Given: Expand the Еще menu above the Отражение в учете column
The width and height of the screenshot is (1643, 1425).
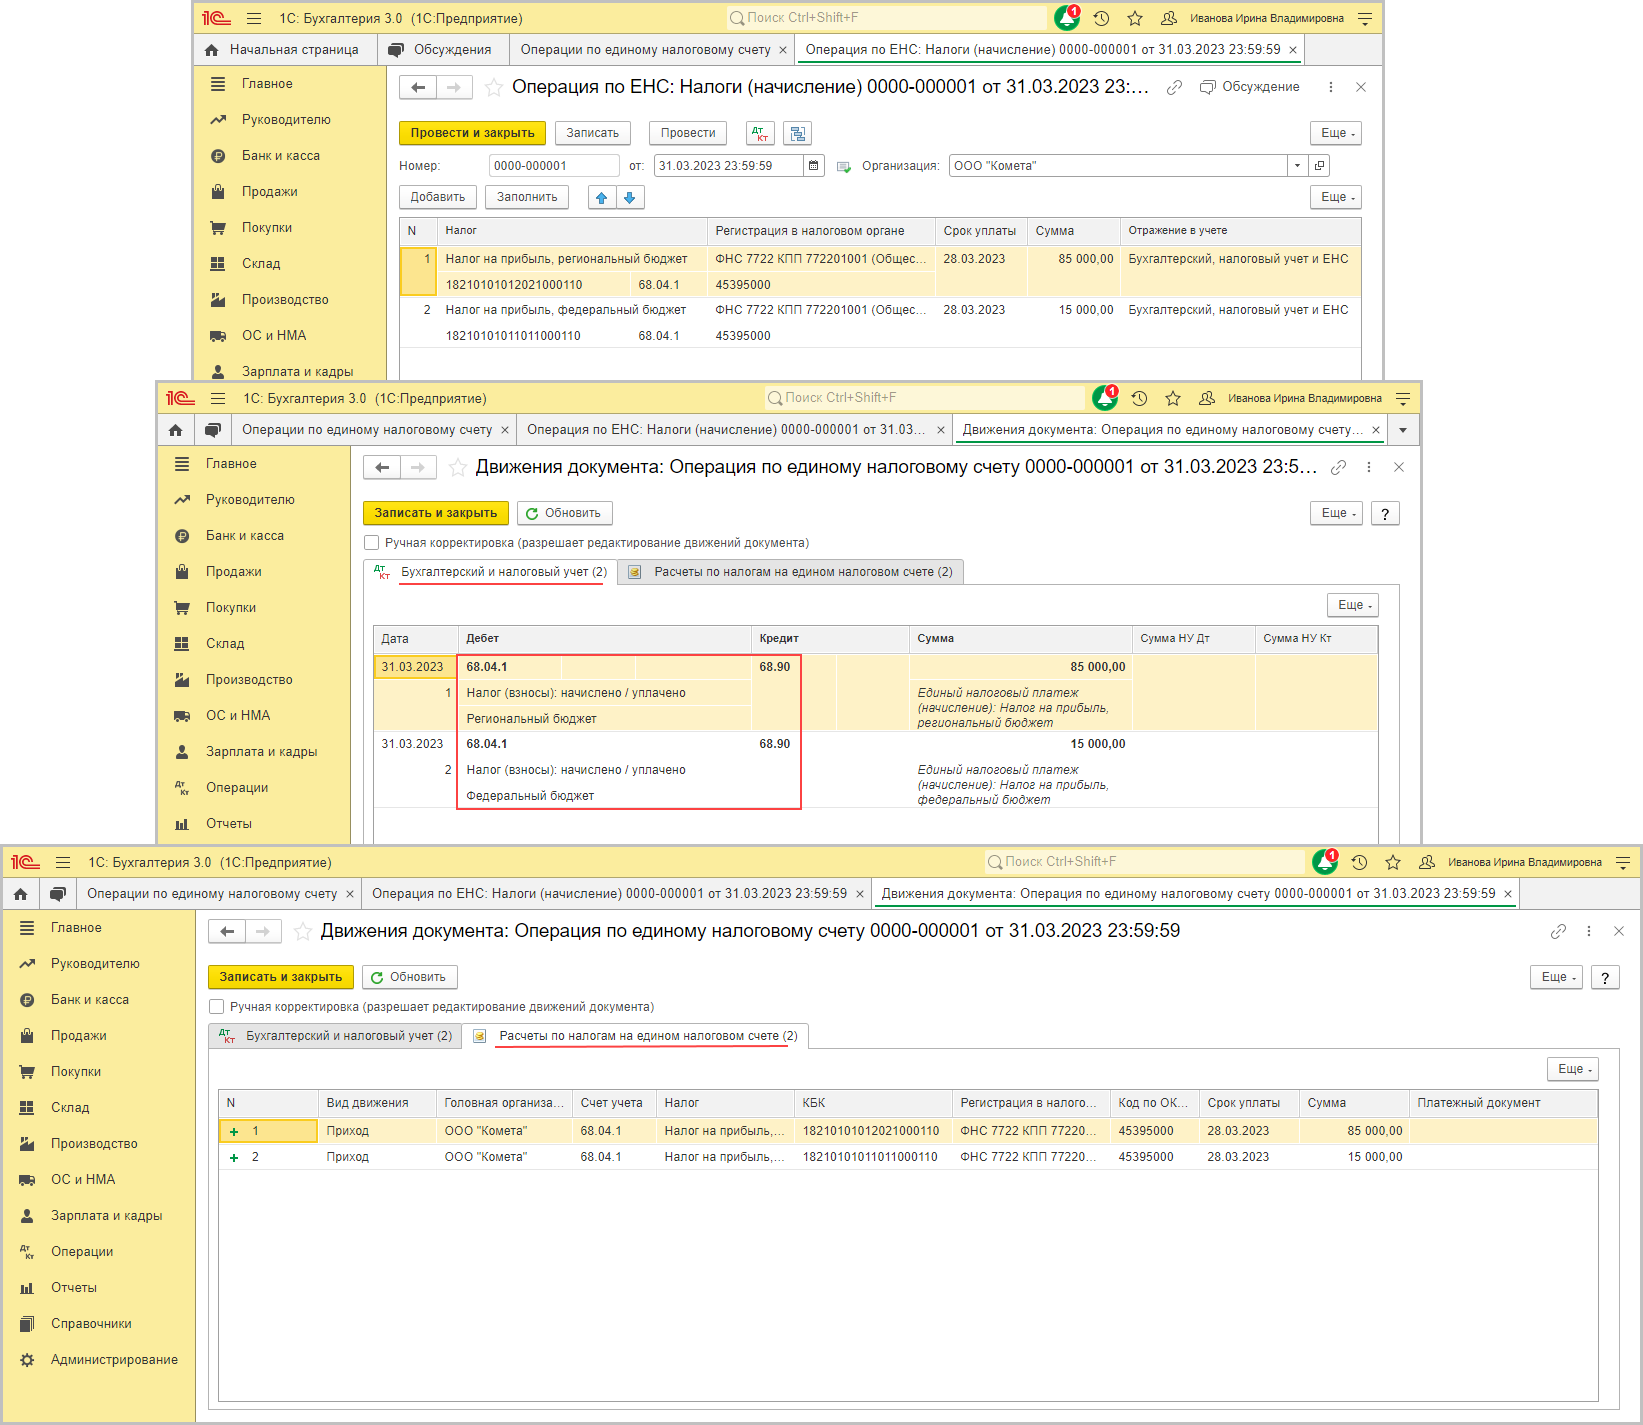Looking at the screenshot, I should pos(1336,197).
